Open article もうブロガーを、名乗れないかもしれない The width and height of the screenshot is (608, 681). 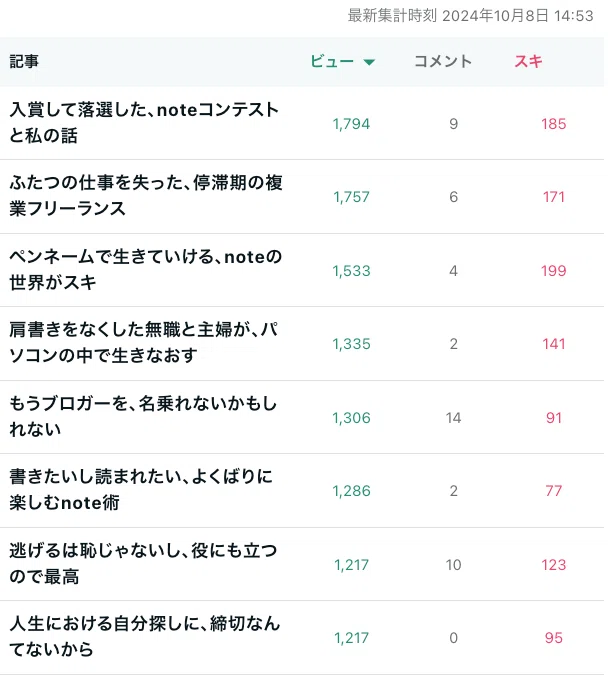143,416
